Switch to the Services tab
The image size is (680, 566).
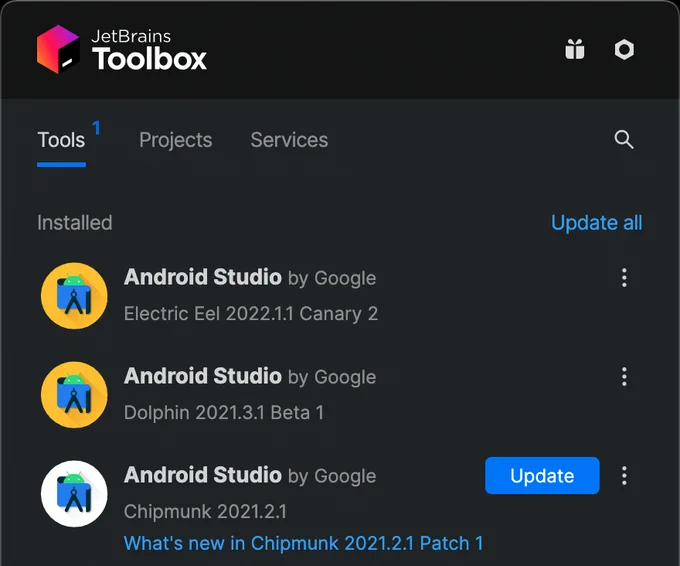[x=289, y=140]
